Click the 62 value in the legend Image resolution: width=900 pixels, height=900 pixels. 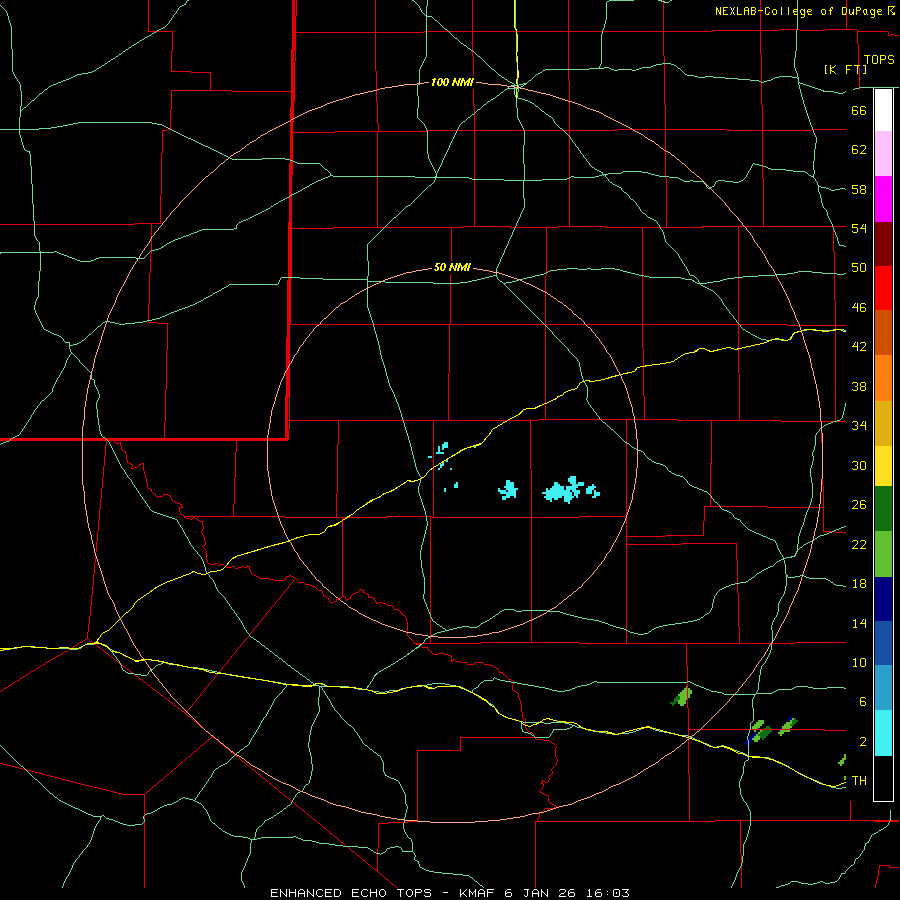click(859, 150)
